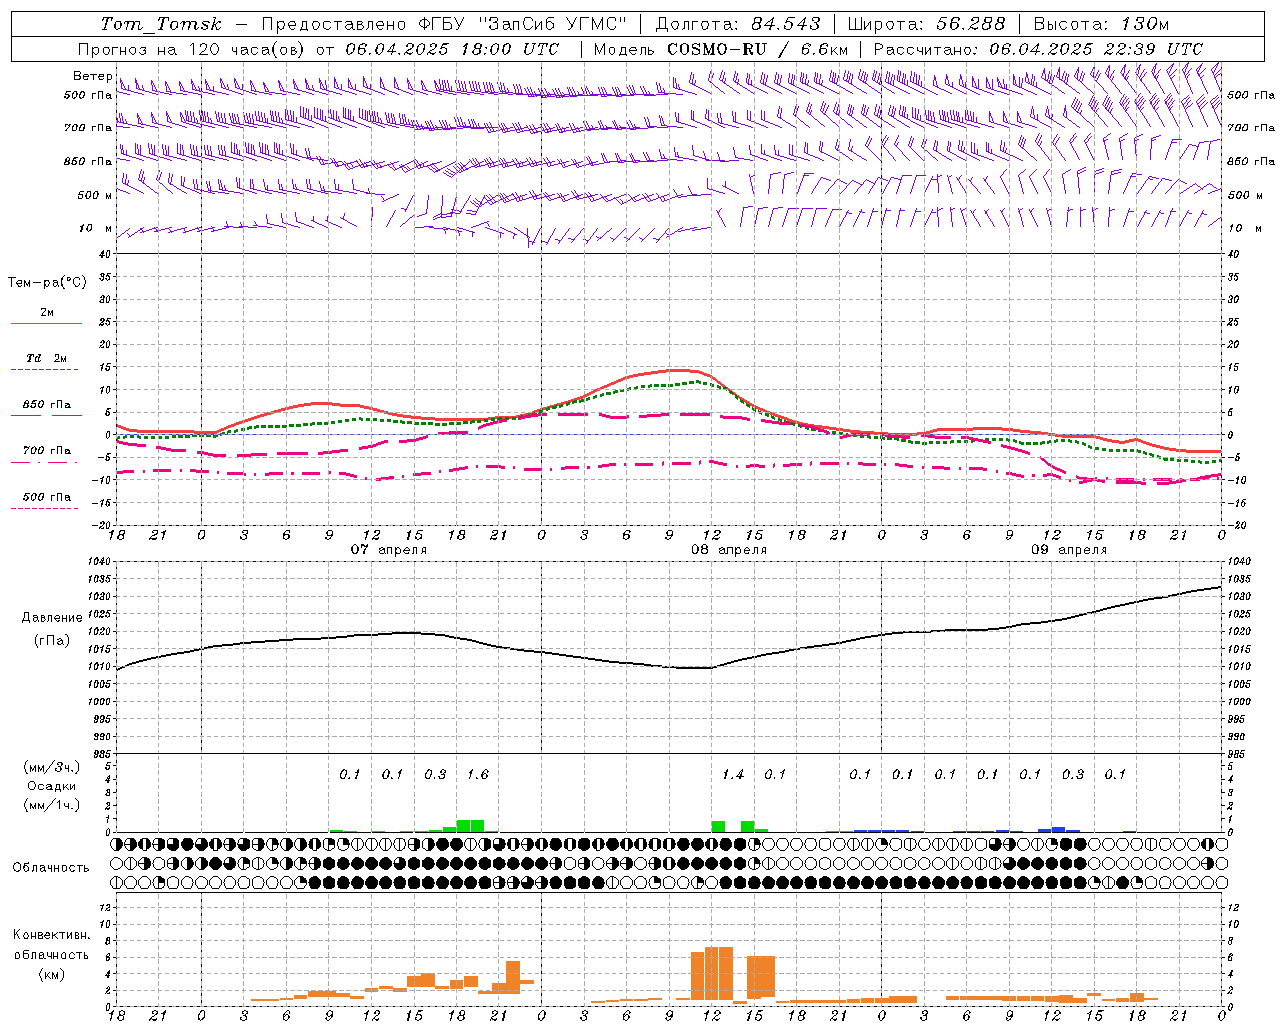Click the Осадки panel label

(51, 786)
